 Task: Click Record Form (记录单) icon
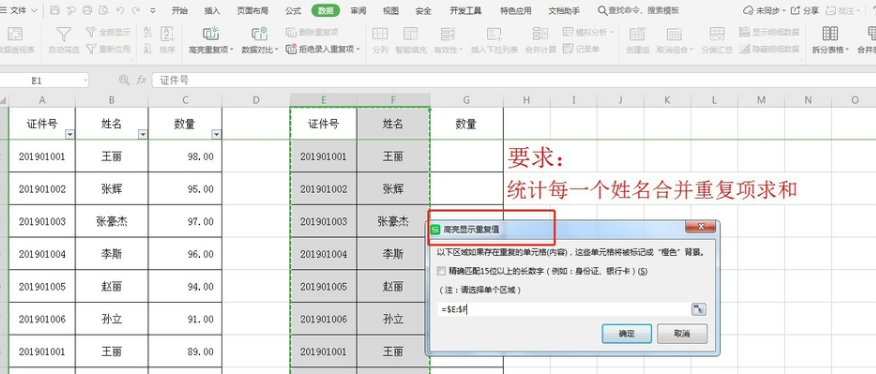coord(568,49)
